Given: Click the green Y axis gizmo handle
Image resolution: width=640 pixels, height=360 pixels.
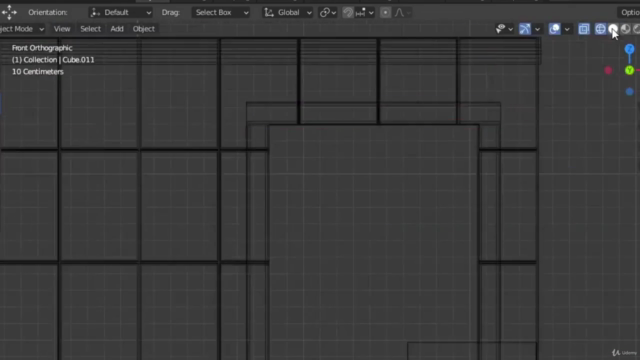Looking at the screenshot, I should click(x=629, y=71).
